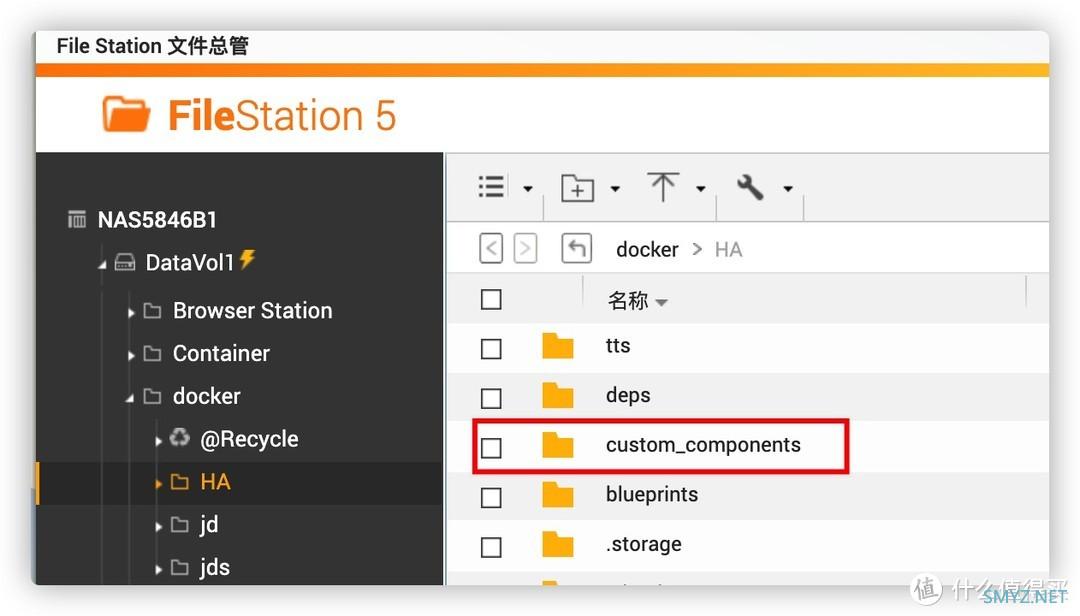Open the wrench tools icon

point(750,187)
